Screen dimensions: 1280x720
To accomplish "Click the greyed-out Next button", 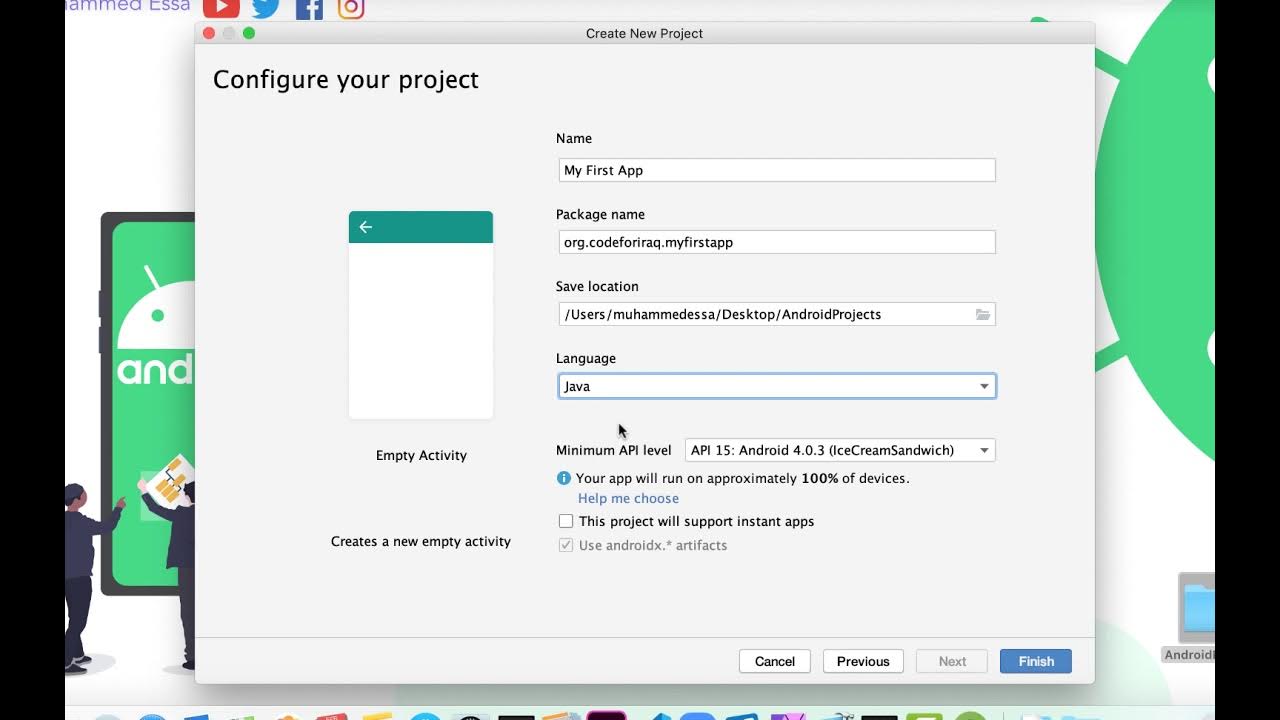I will [x=952, y=661].
